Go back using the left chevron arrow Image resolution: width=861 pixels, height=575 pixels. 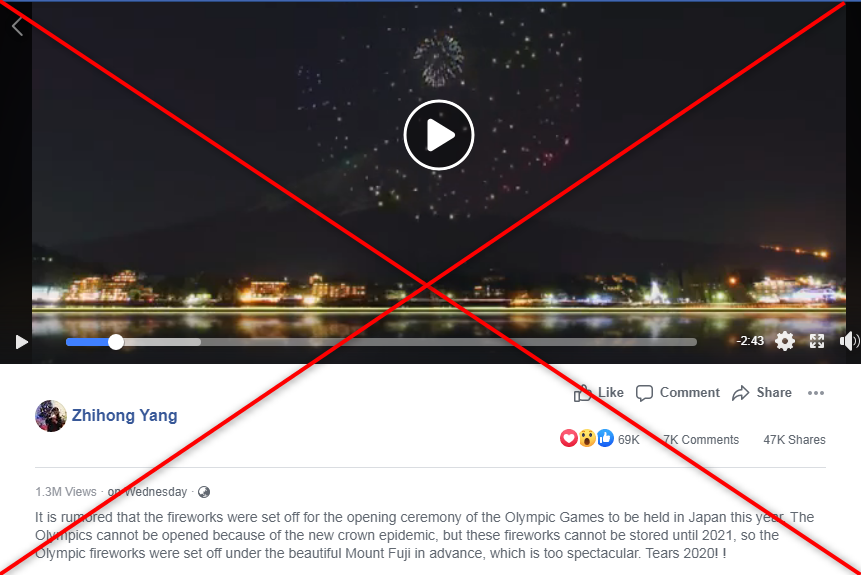(18, 26)
